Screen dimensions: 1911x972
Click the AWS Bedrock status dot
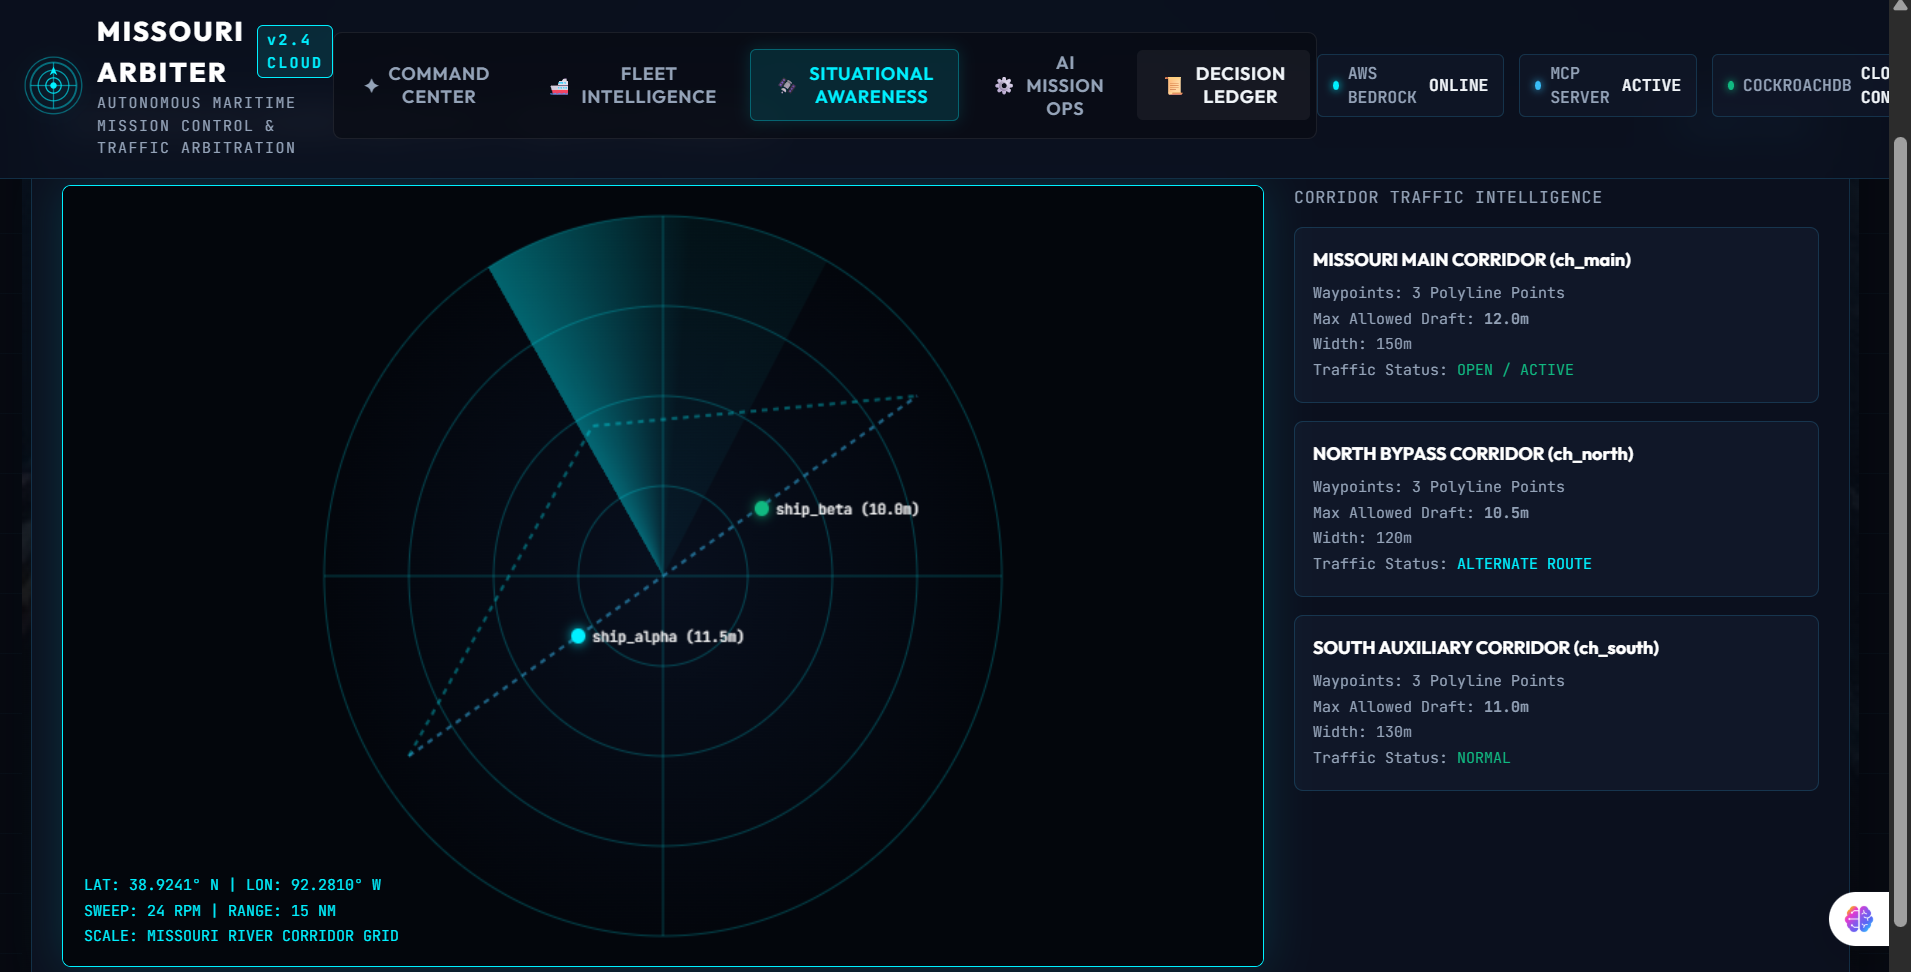pyautogui.click(x=1336, y=86)
